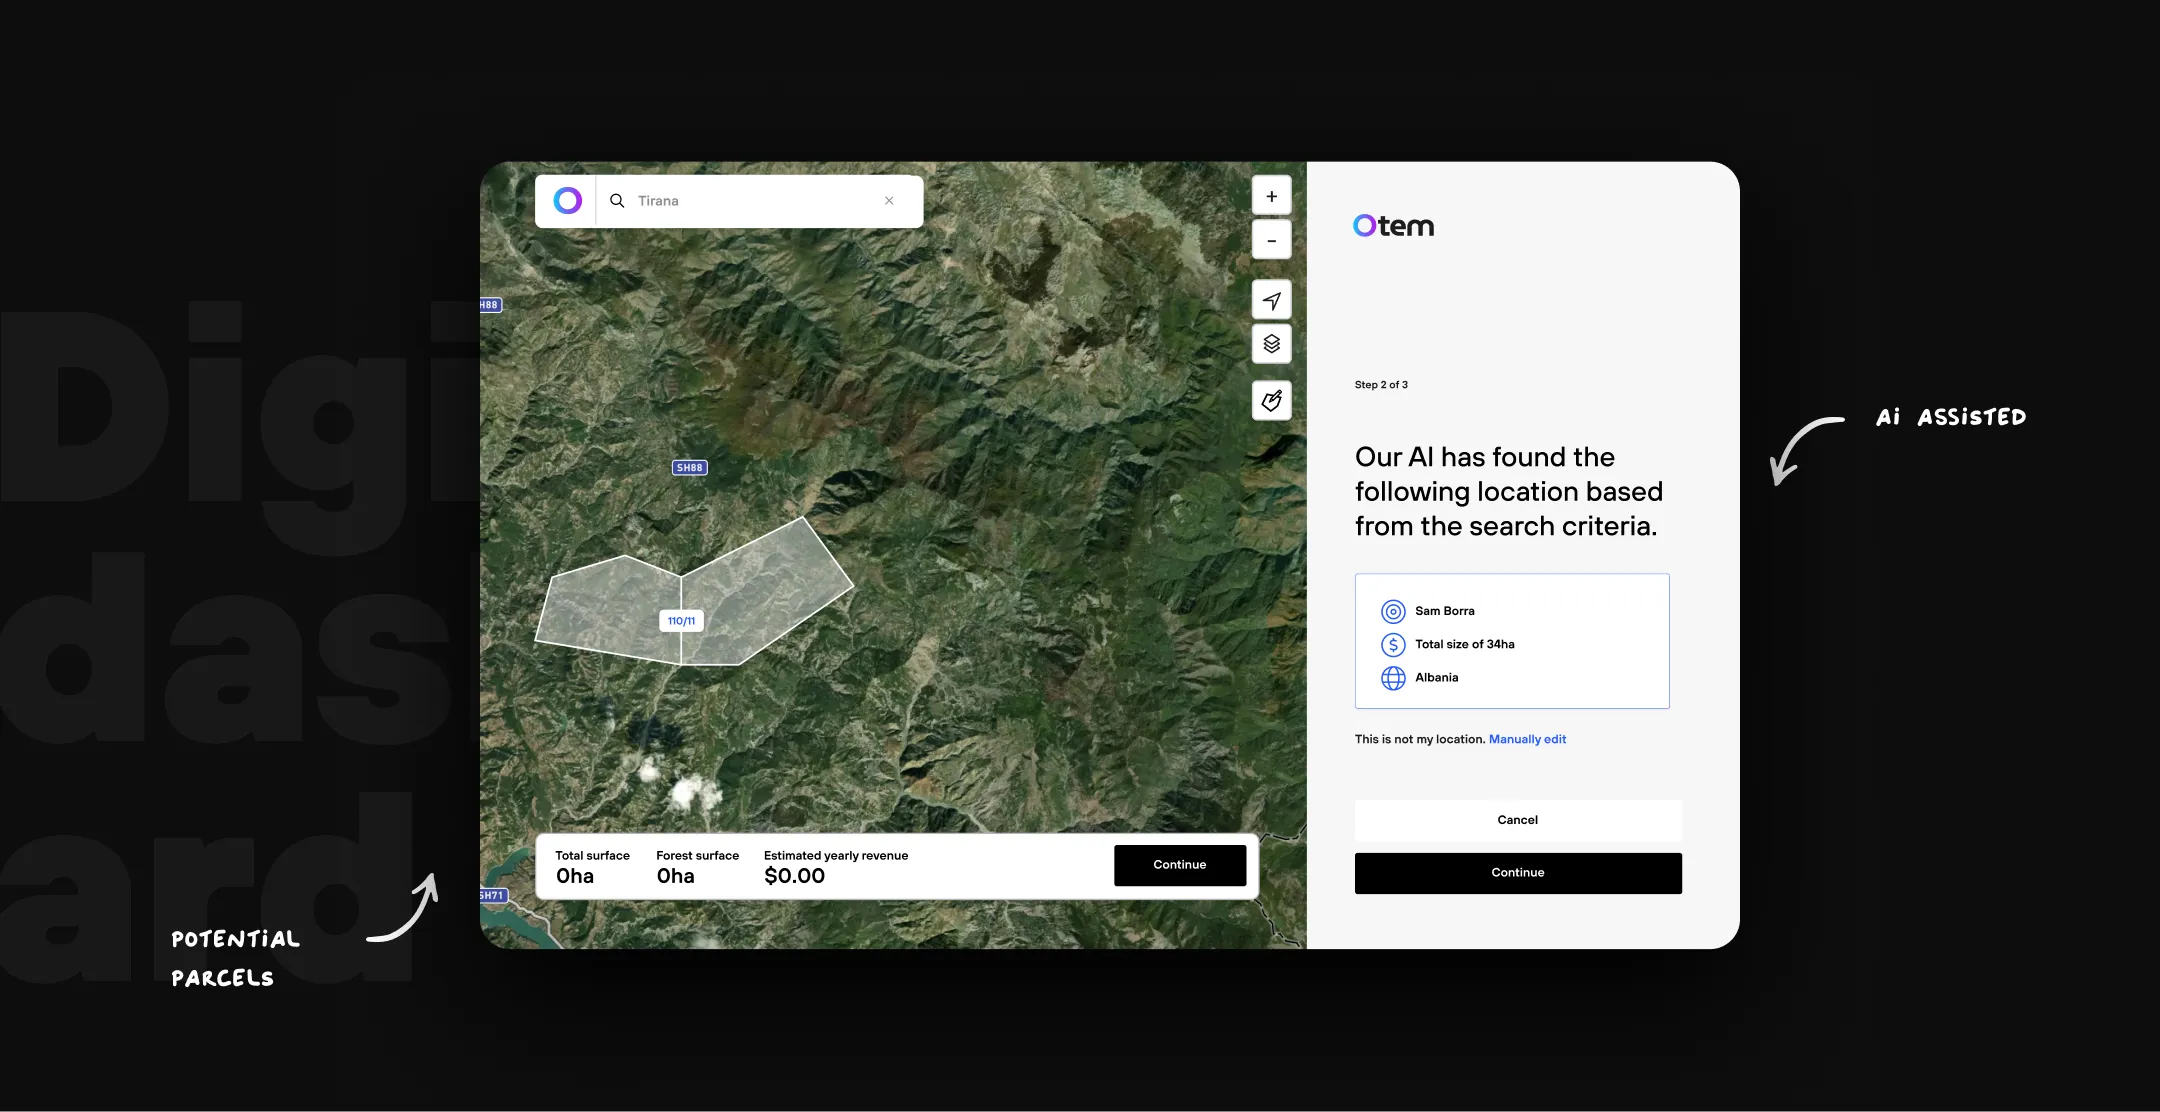The image size is (2160, 1112).
Task: Click the dollar icon beside Total size
Action: (1393, 645)
